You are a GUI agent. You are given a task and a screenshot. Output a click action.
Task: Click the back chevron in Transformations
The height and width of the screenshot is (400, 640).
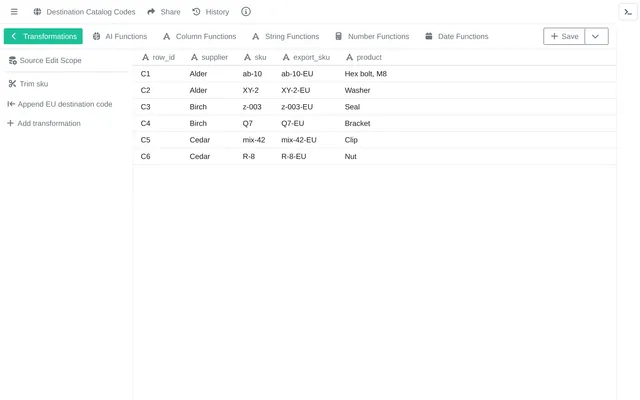click(13, 36)
